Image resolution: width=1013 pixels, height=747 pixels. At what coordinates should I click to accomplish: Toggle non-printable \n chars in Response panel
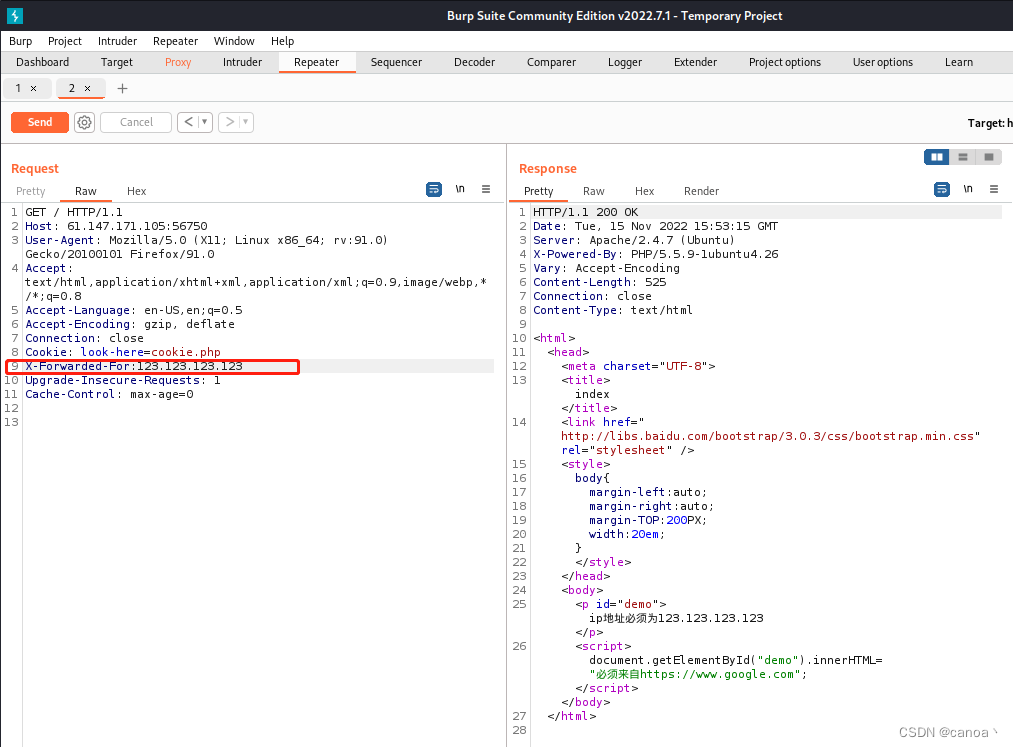(x=968, y=189)
